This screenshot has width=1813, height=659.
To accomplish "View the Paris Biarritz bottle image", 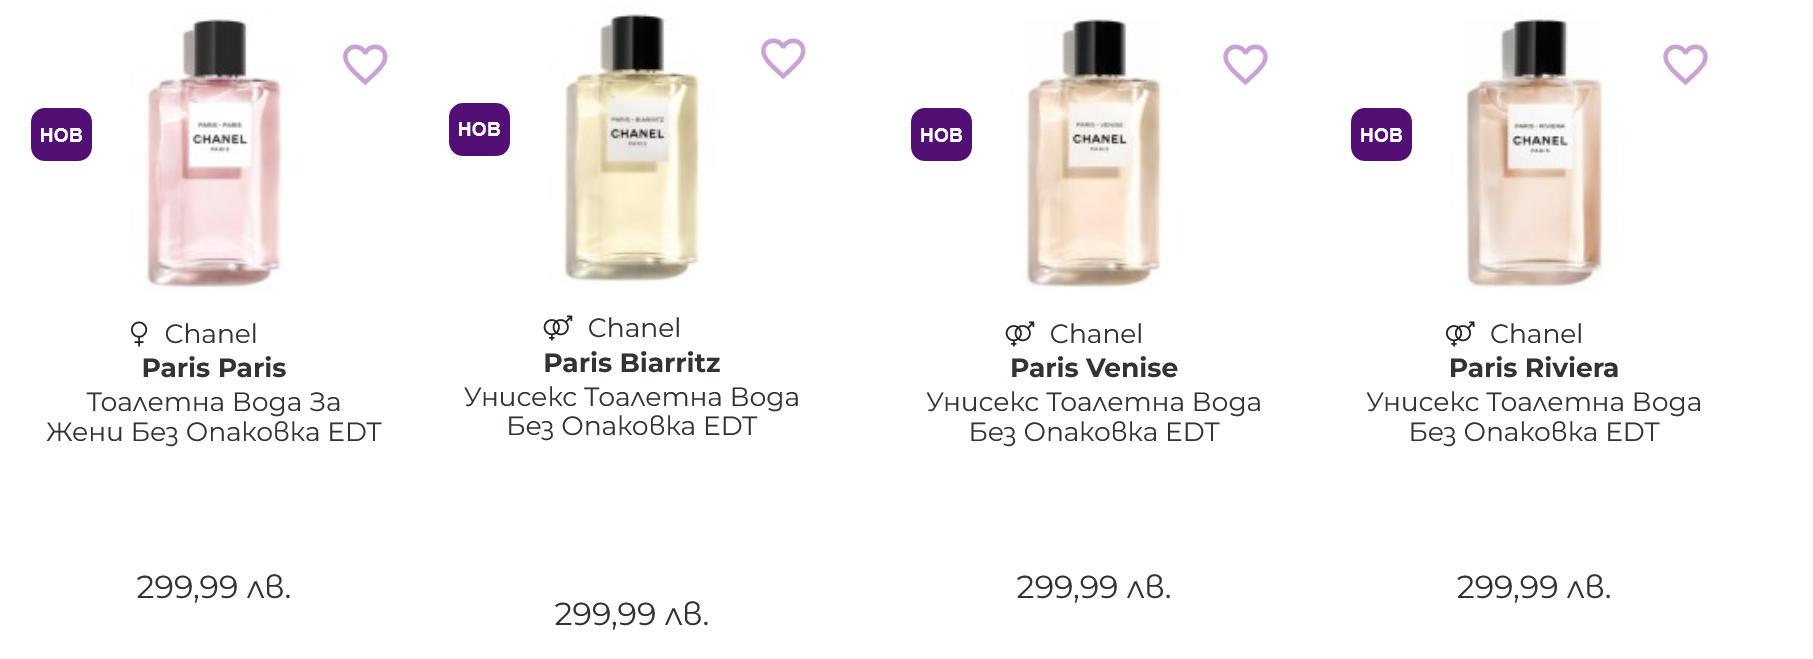I will pyautogui.click(x=632, y=150).
